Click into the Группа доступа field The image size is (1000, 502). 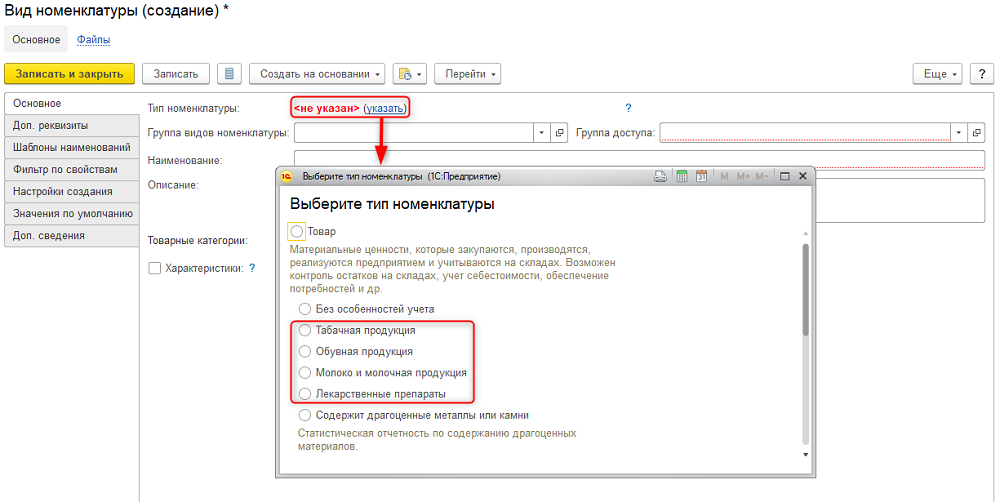[805, 133]
